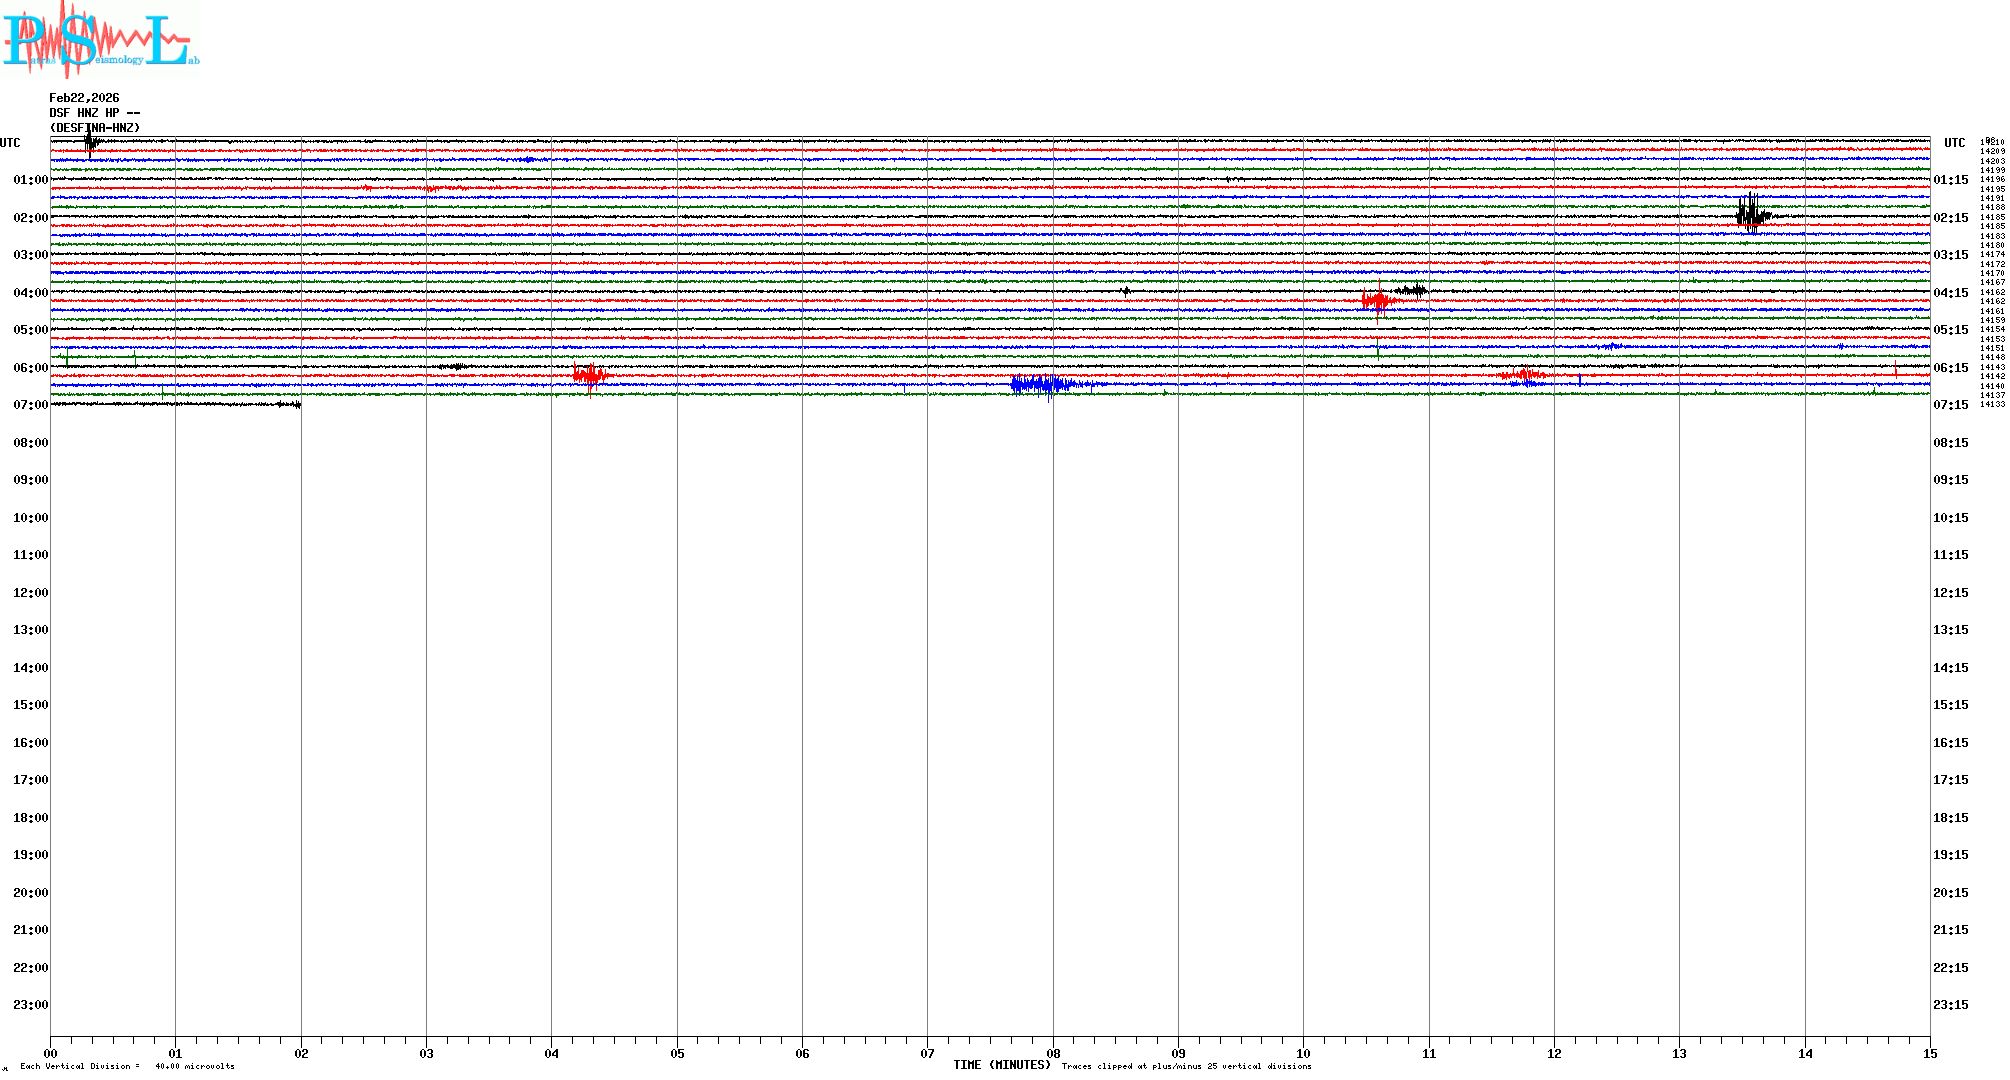
Task: Click minute 08 tick label on bottom axis
Action: coord(1053,1053)
